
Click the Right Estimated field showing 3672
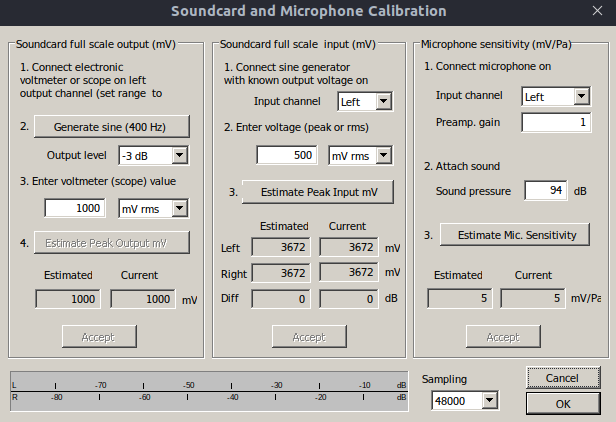(280, 273)
